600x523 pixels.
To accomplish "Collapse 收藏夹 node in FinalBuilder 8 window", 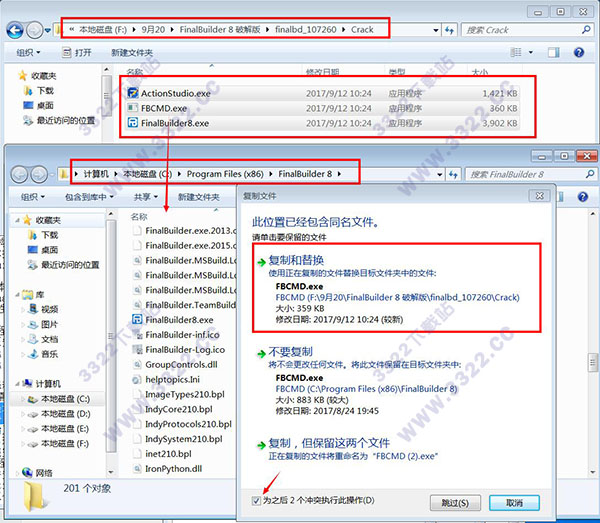I will [x=18, y=220].
